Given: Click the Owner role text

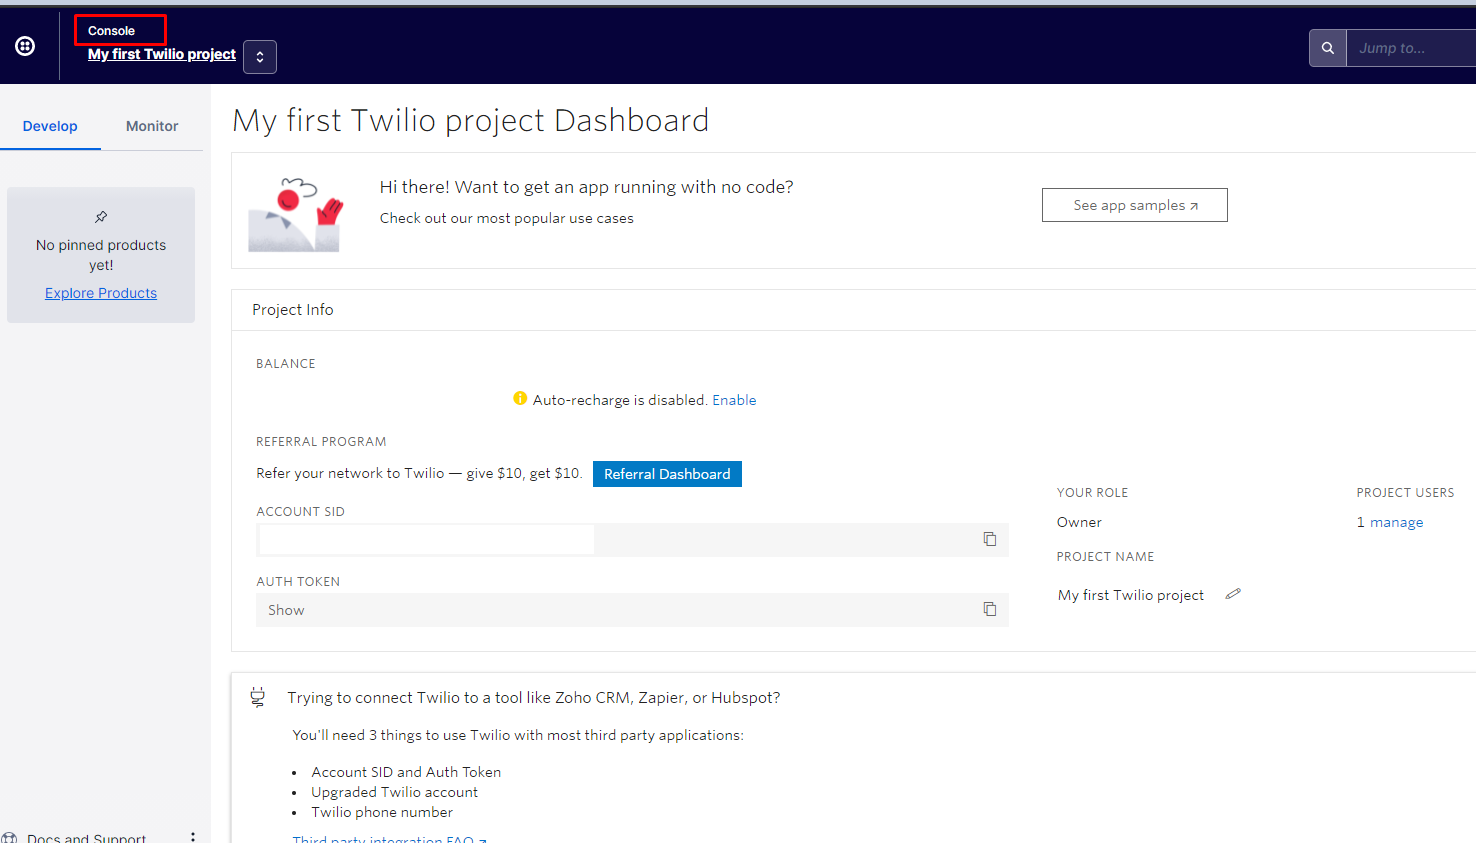Looking at the screenshot, I should [x=1079, y=522].
